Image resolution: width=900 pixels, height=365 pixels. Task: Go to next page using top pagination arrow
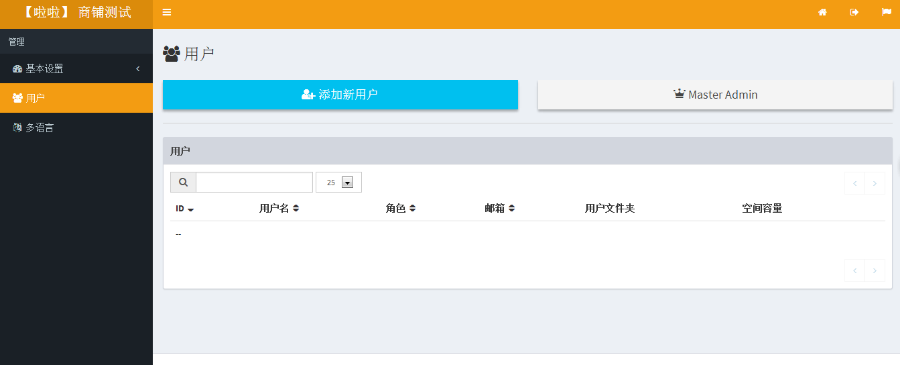pos(875,184)
